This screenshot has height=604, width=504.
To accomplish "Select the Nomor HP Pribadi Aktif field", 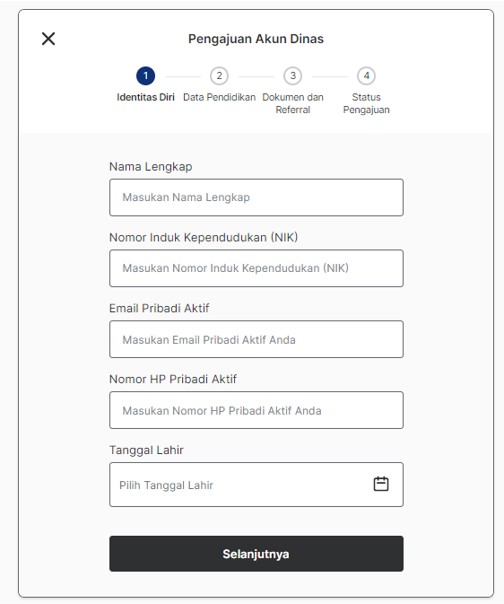I will pos(256,410).
